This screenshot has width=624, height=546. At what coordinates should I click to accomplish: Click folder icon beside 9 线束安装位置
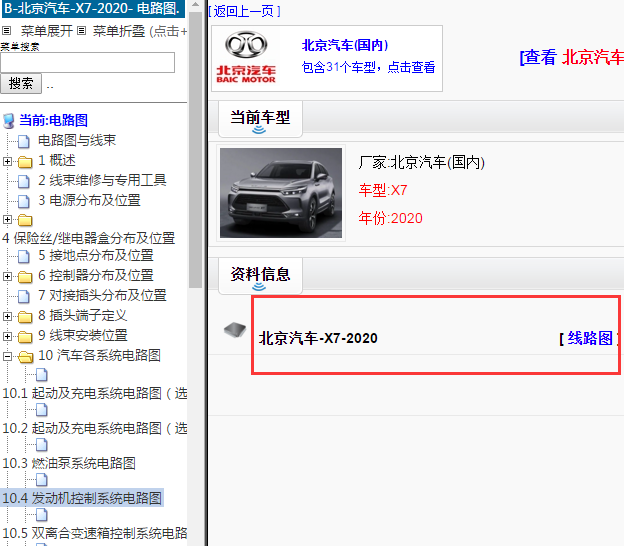click(25, 337)
